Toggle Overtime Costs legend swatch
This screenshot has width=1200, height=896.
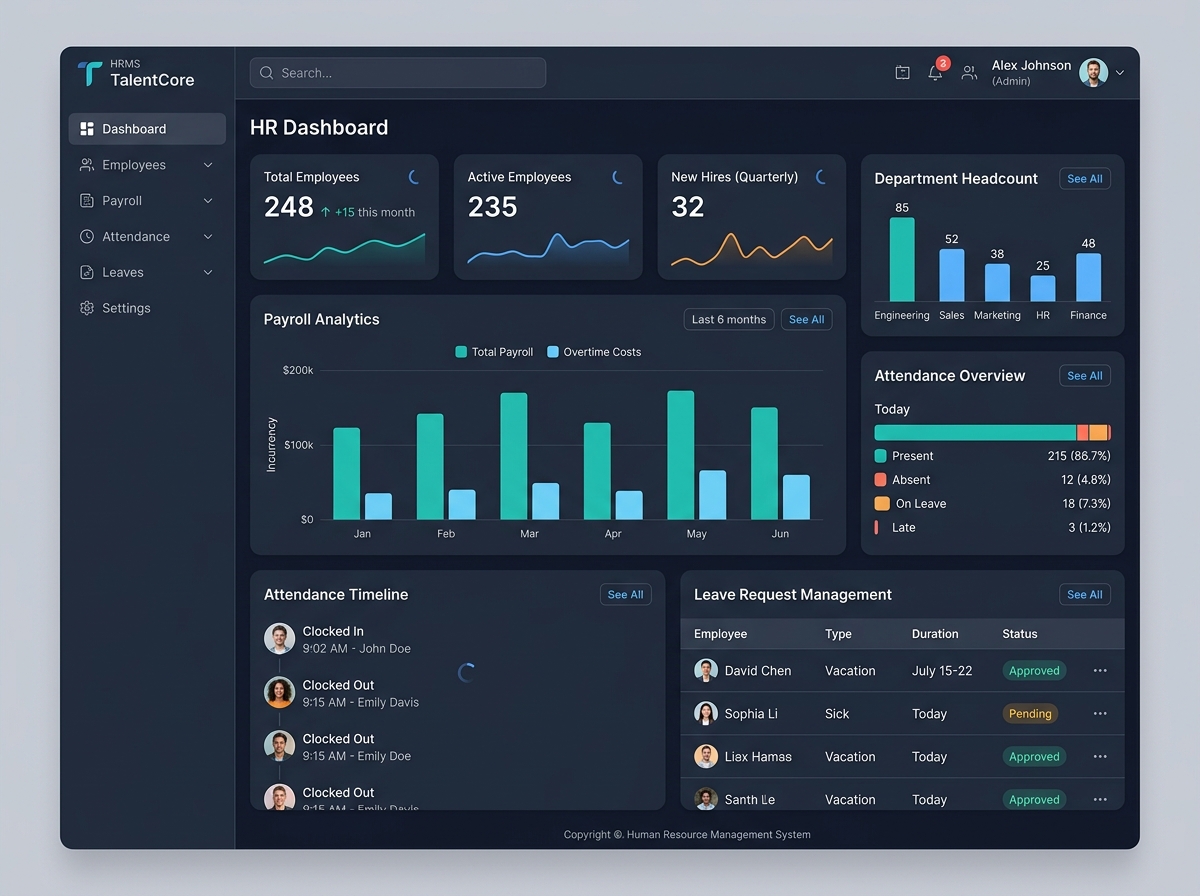(553, 352)
